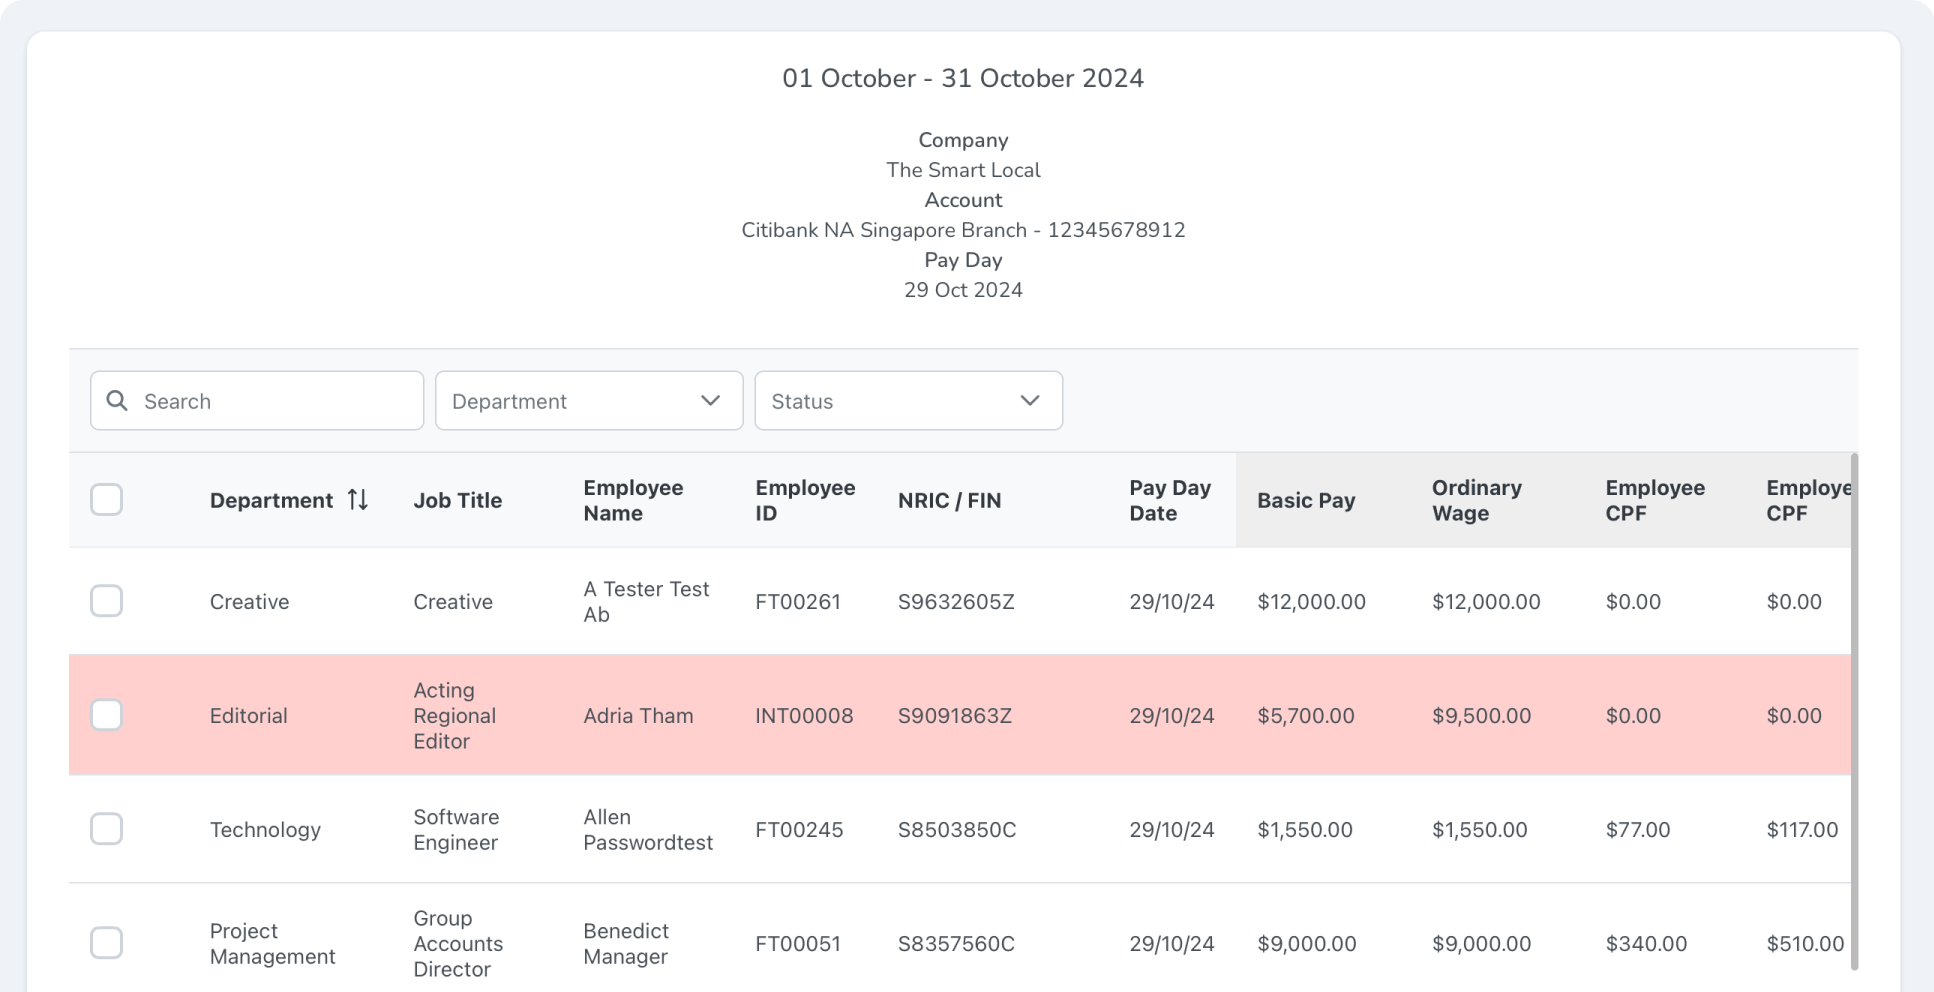Click basic pay $5,700.00
This screenshot has width=1934, height=992.
[x=1306, y=716]
